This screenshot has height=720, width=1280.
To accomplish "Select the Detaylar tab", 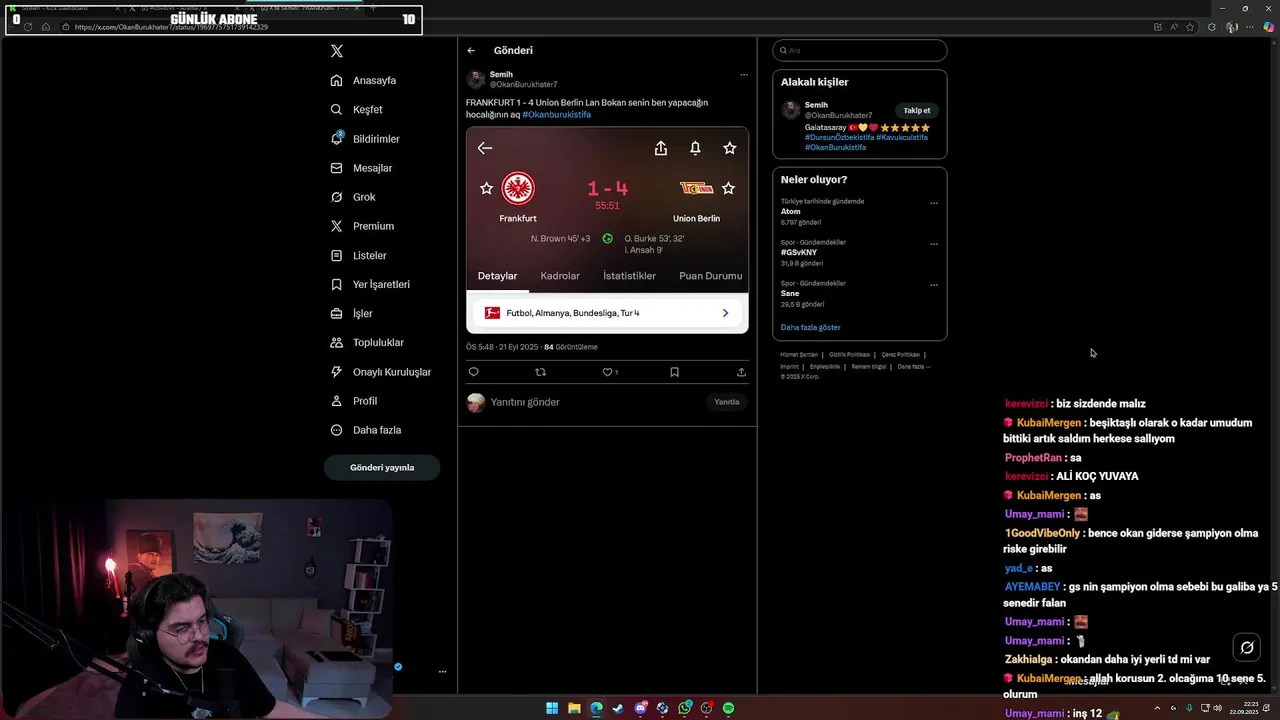I will tap(497, 276).
